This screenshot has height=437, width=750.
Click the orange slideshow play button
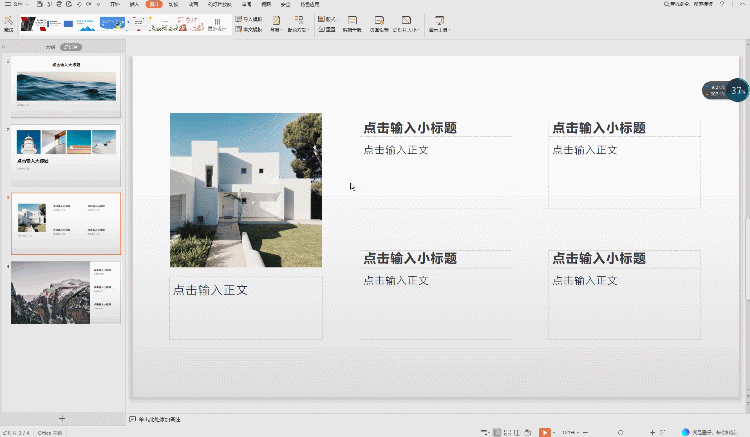click(545, 432)
